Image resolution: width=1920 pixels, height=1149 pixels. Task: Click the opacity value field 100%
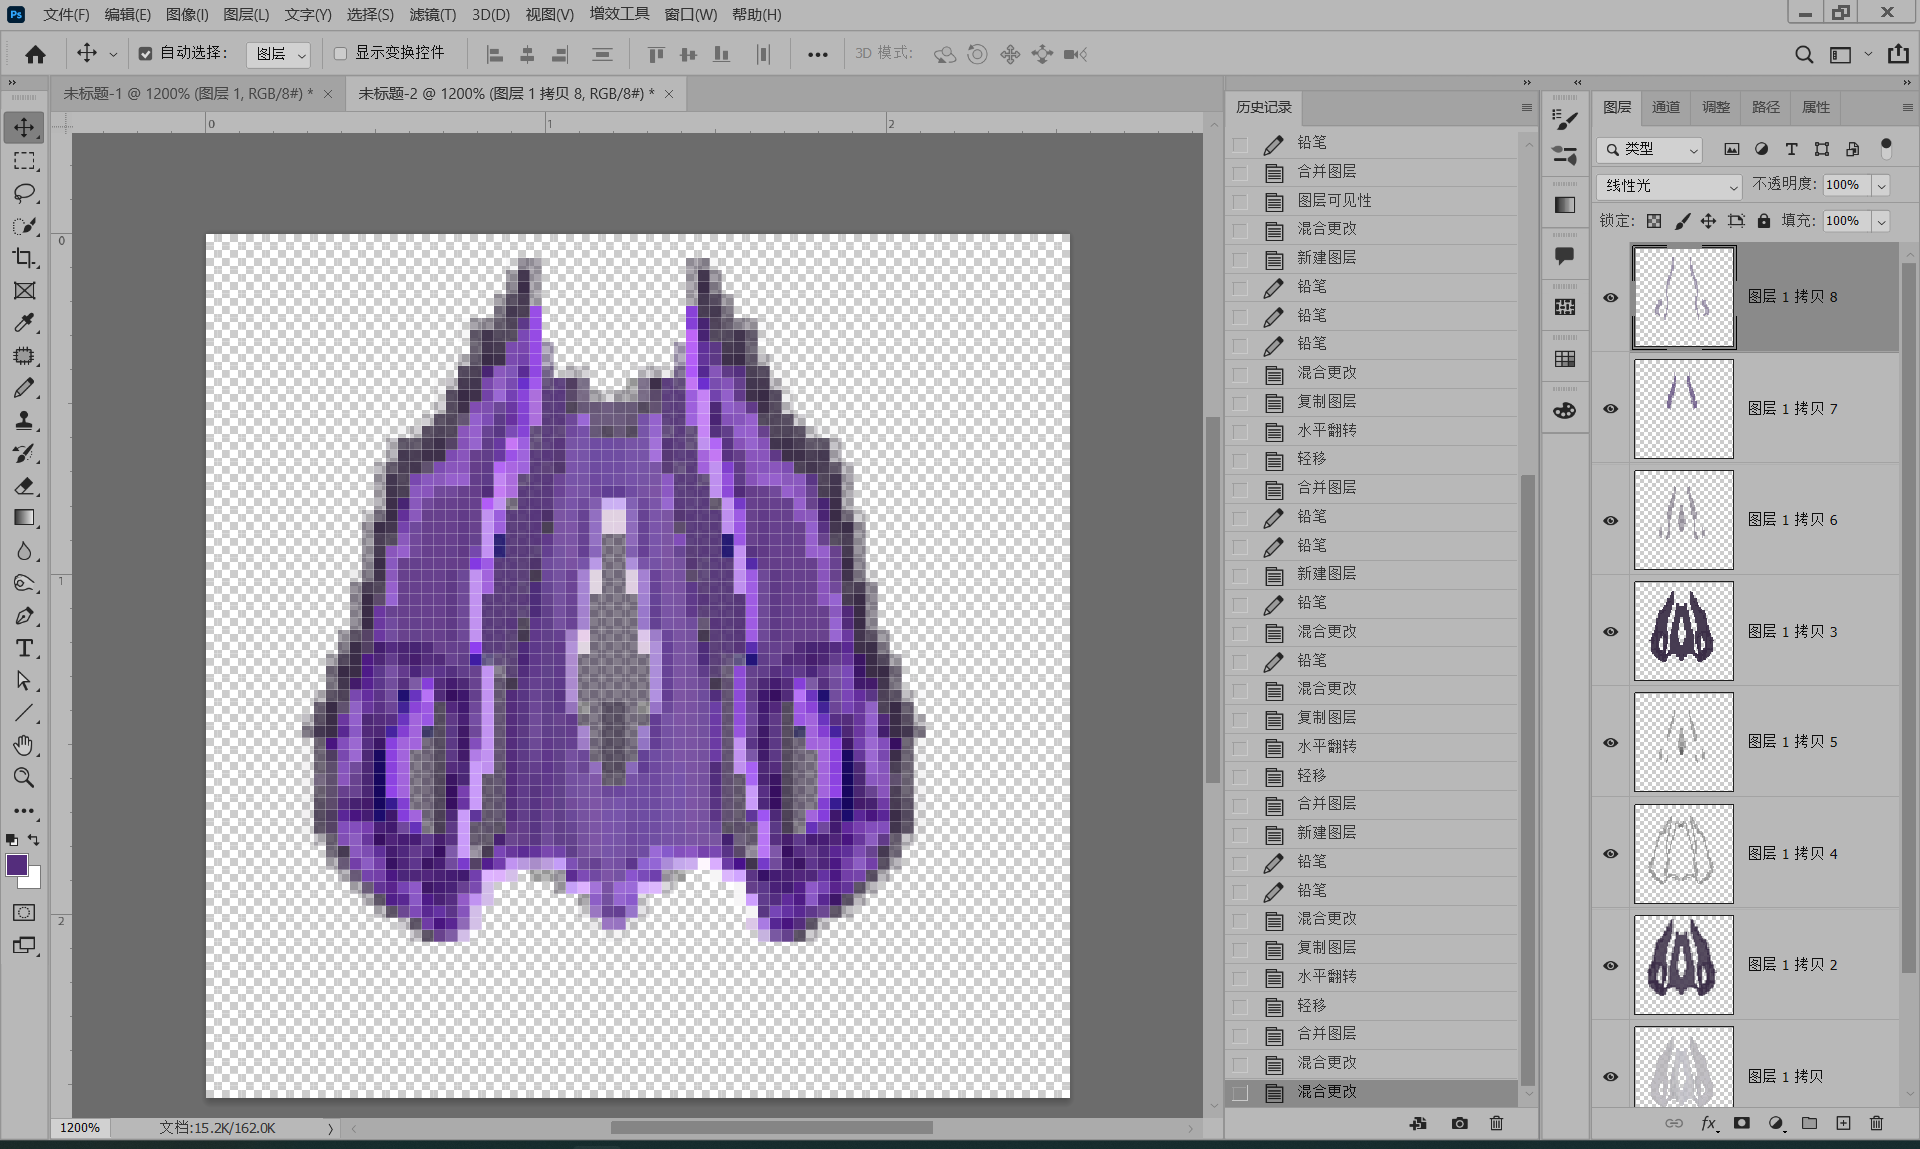(x=1847, y=186)
